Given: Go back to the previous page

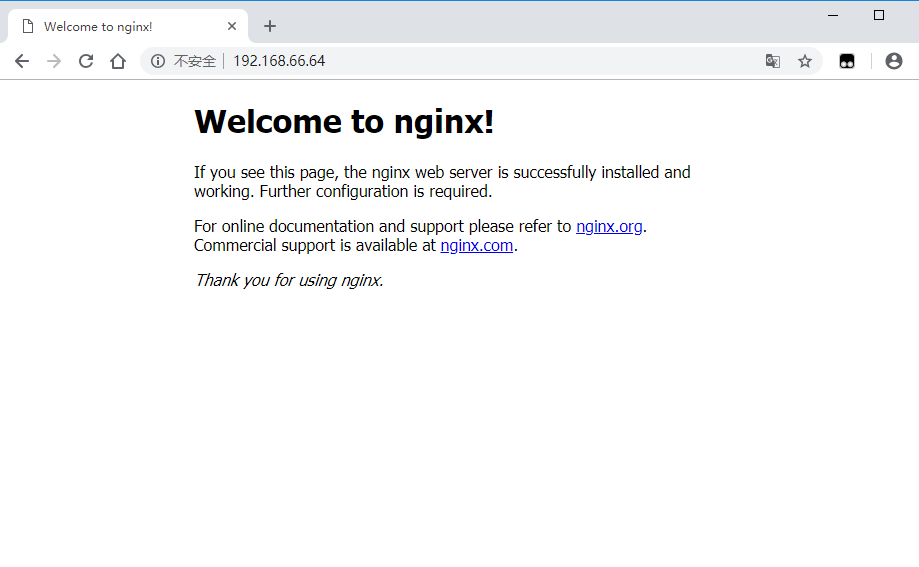Looking at the screenshot, I should coord(22,61).
